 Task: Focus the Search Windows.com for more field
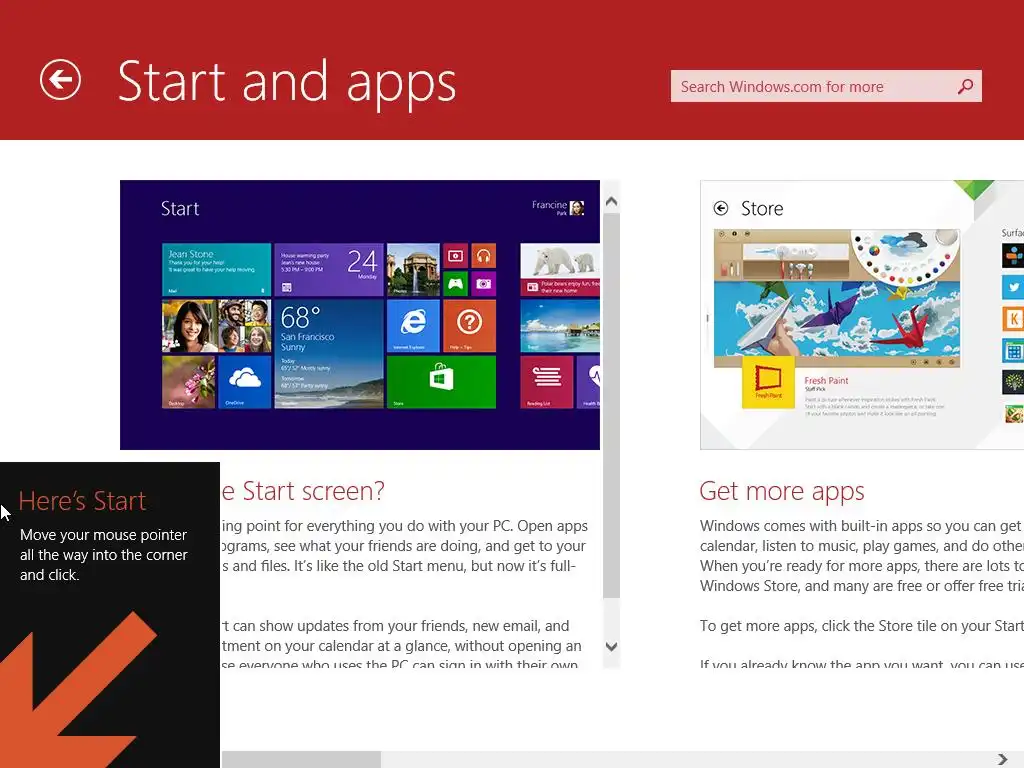825,86
